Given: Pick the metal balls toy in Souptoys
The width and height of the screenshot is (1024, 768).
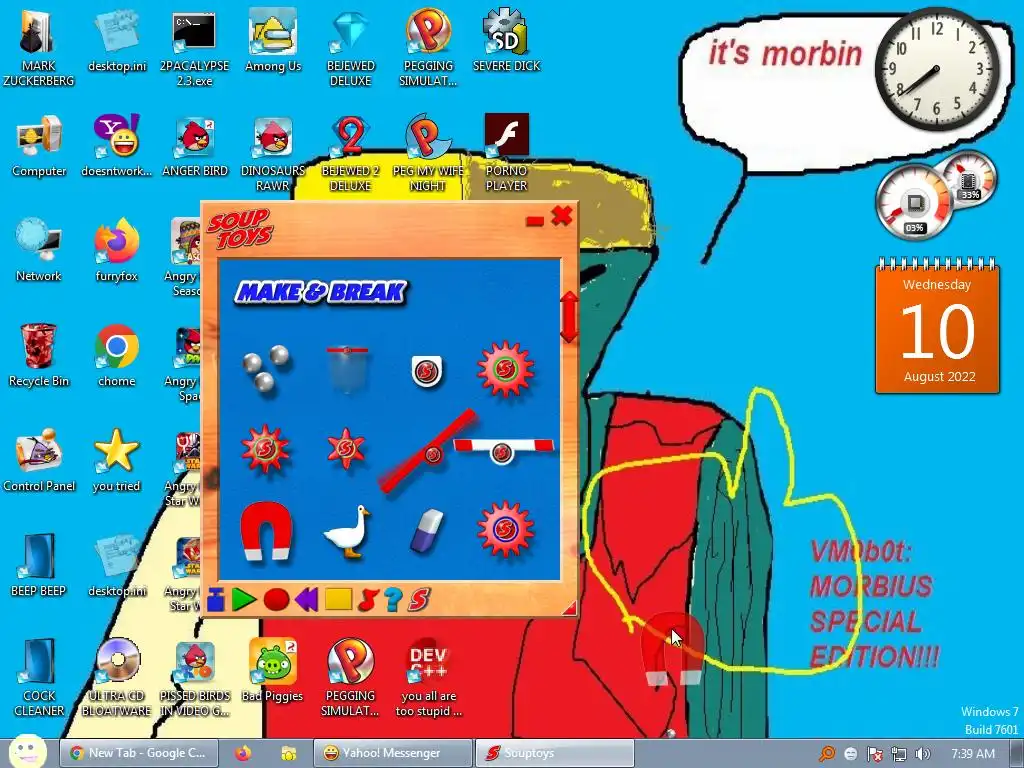Looking at the screenshot, I should pyautogui.click(x=266, y=370).
